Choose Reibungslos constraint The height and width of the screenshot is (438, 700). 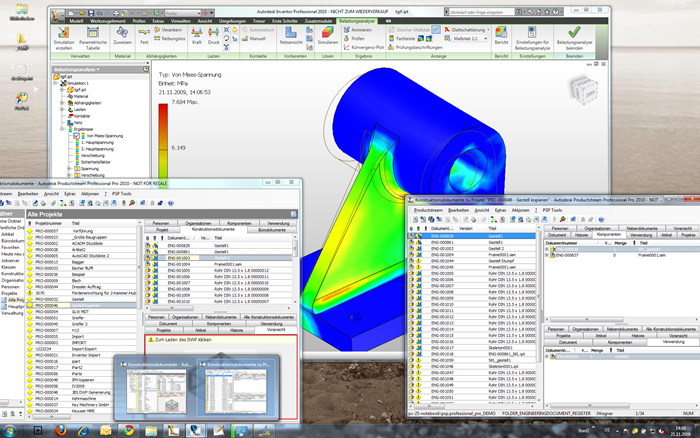click(170, 39)
